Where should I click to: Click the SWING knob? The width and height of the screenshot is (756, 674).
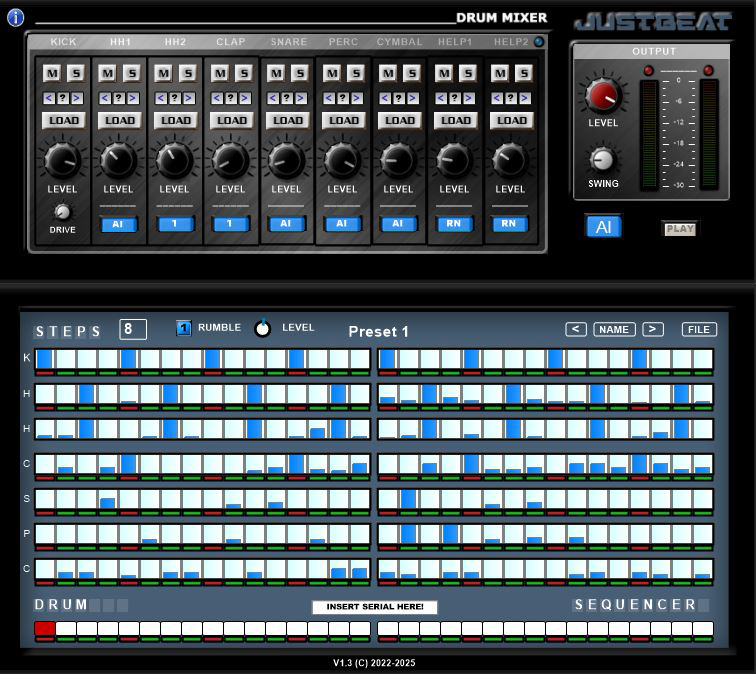(602, 160)
